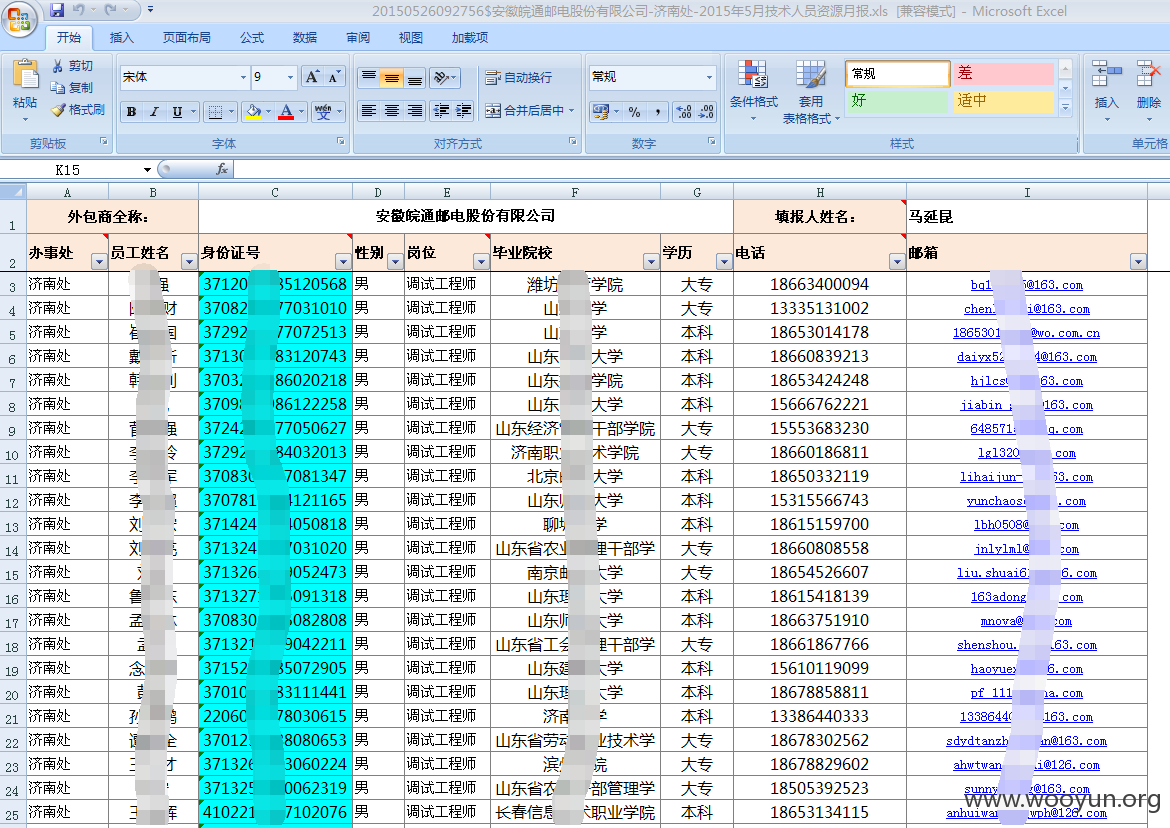Apply the 好 good cell style
Image resolution: width=1170 pixels, height=828 pixels.
coord(898,100)
